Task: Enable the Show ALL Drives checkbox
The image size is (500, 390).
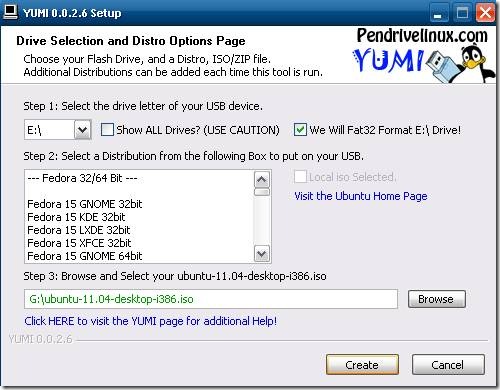Action: click(x=107, y=130)
